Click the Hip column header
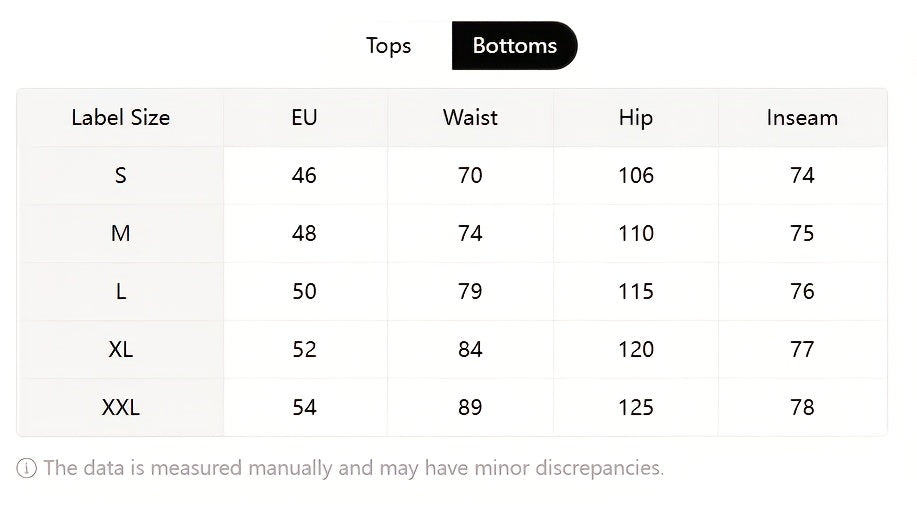The height and width of the screenshot is (507, 917). pyautogui.click(x=635, y=118)
